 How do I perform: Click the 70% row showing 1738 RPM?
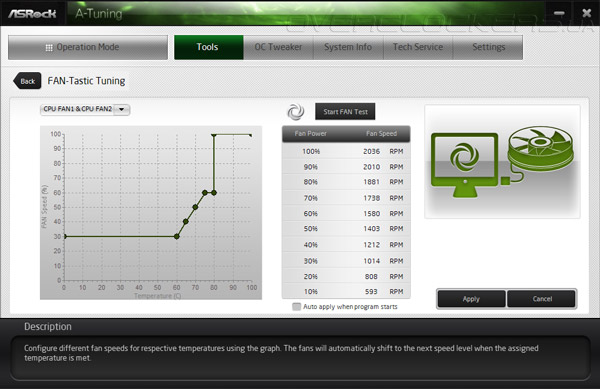346,198
